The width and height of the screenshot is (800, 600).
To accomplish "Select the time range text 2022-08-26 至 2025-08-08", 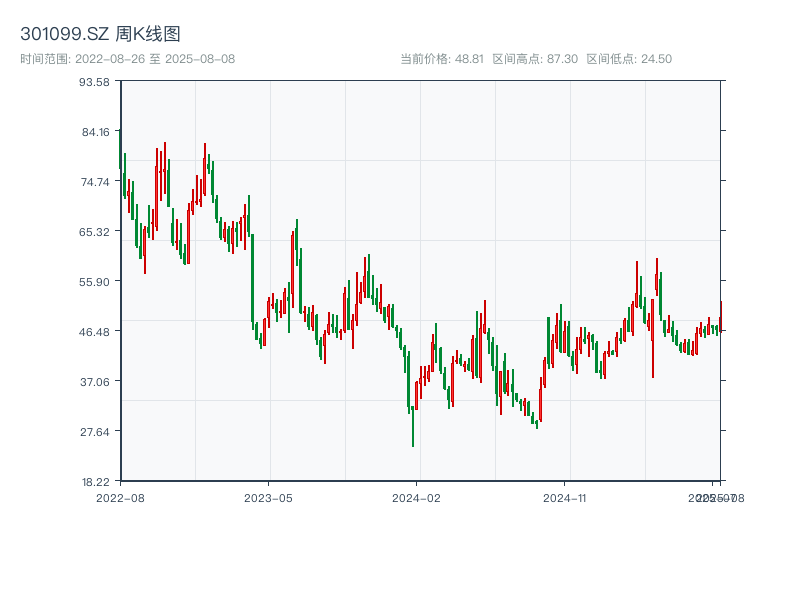I will click(x=155, y=59).
